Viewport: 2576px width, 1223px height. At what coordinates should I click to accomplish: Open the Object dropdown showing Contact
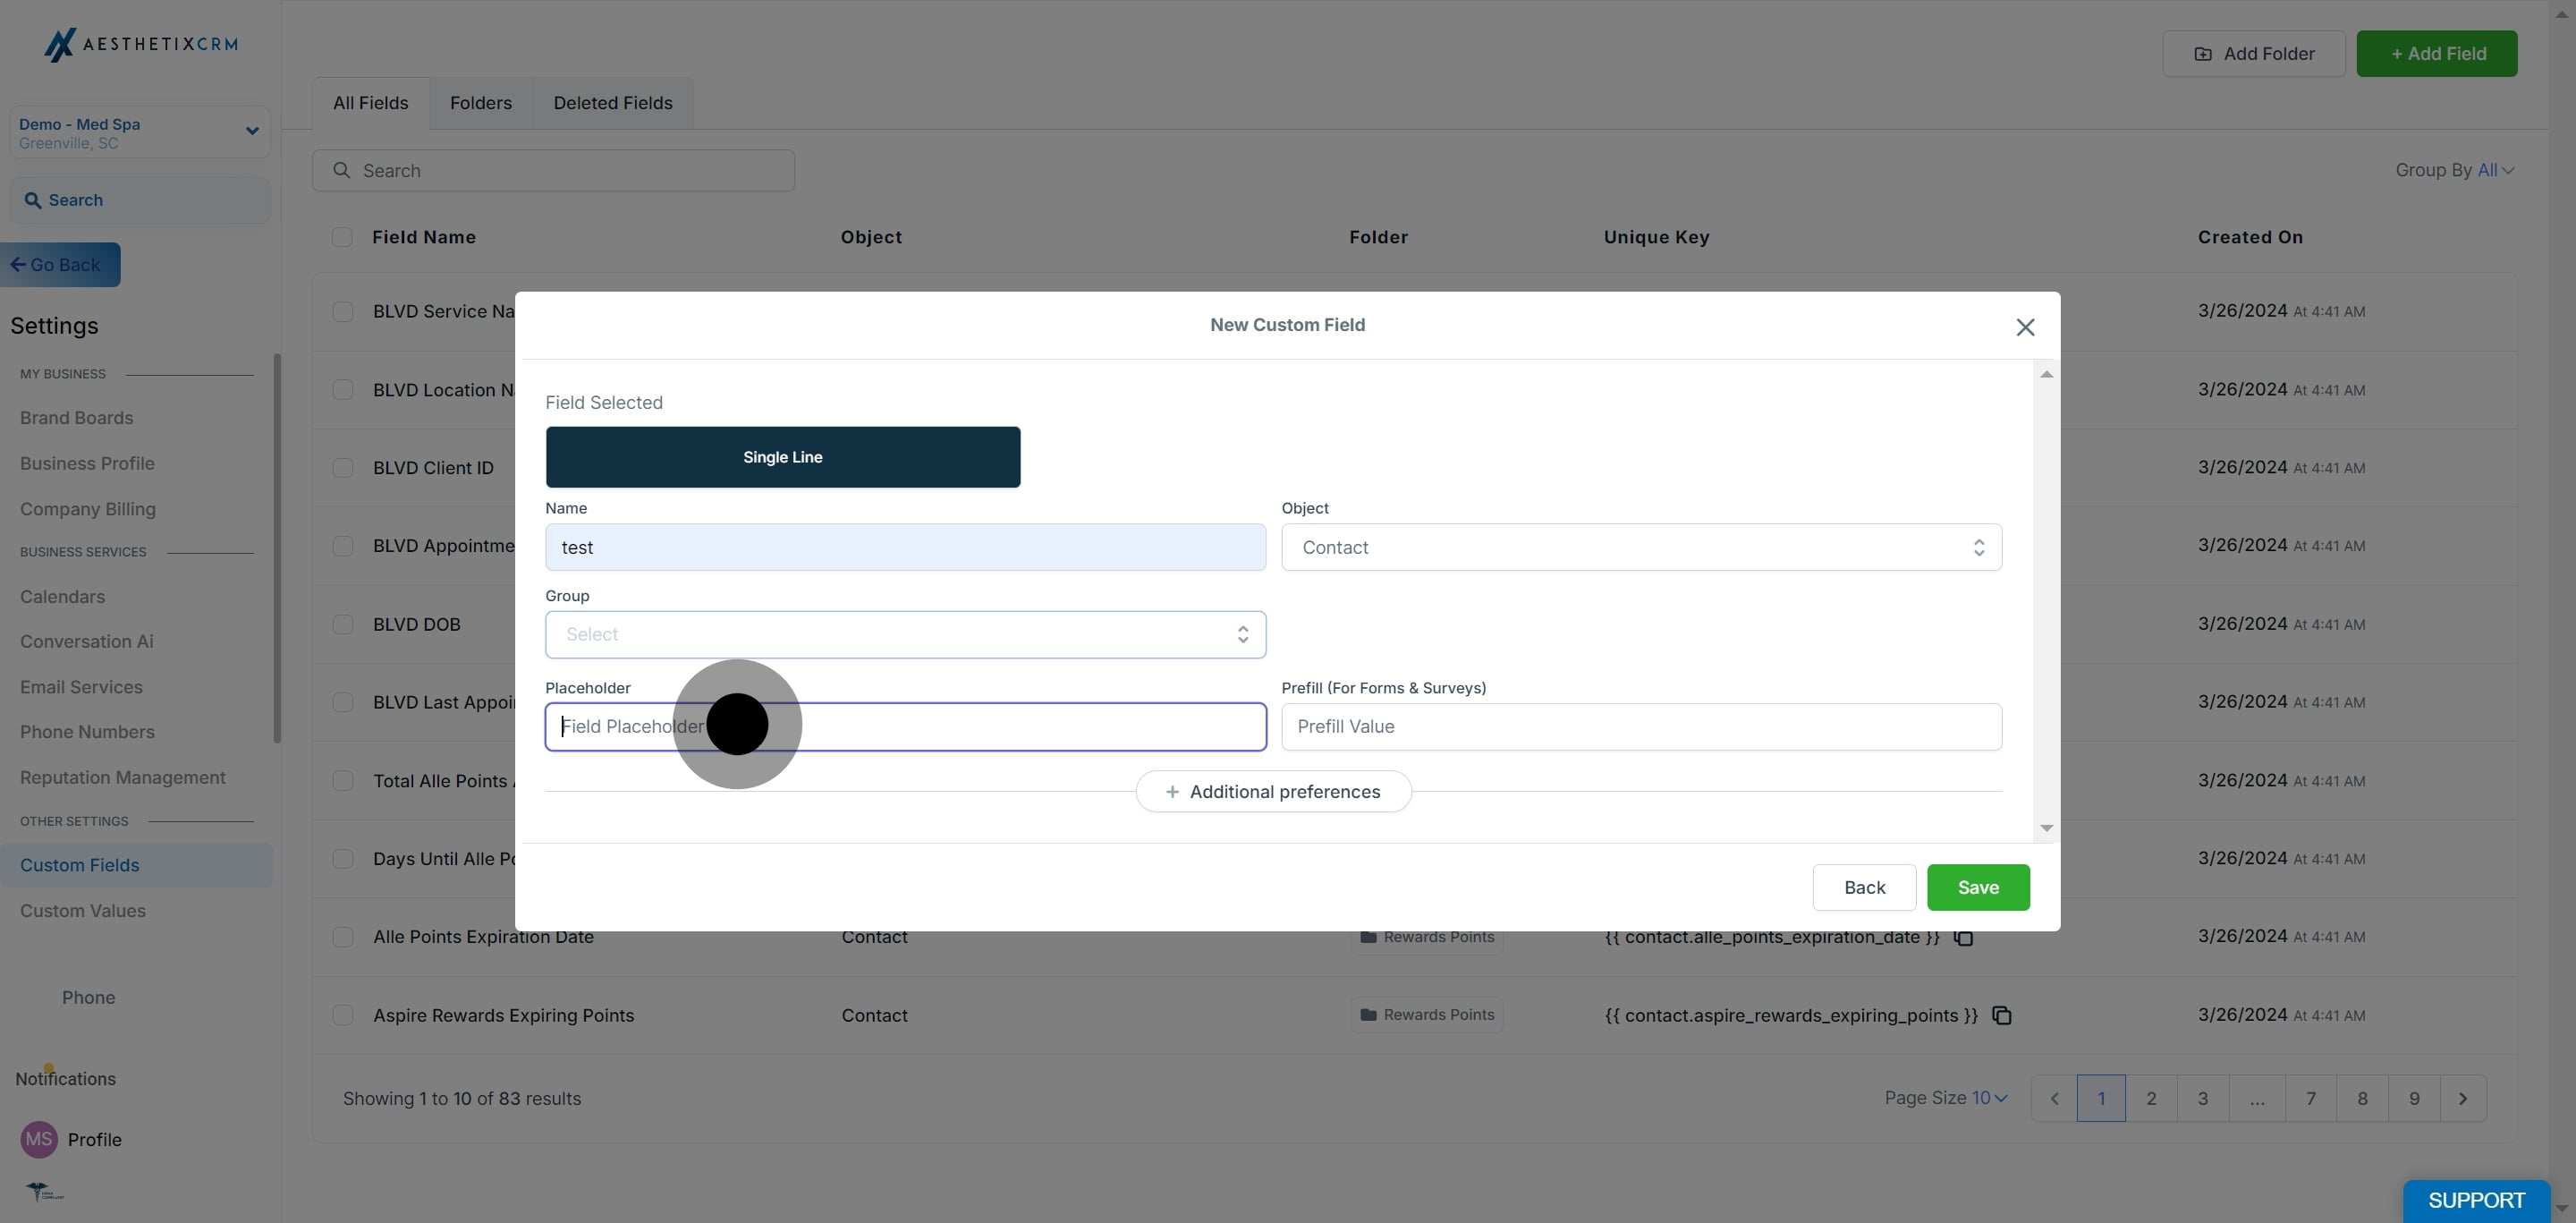(x=1640, y=547)
